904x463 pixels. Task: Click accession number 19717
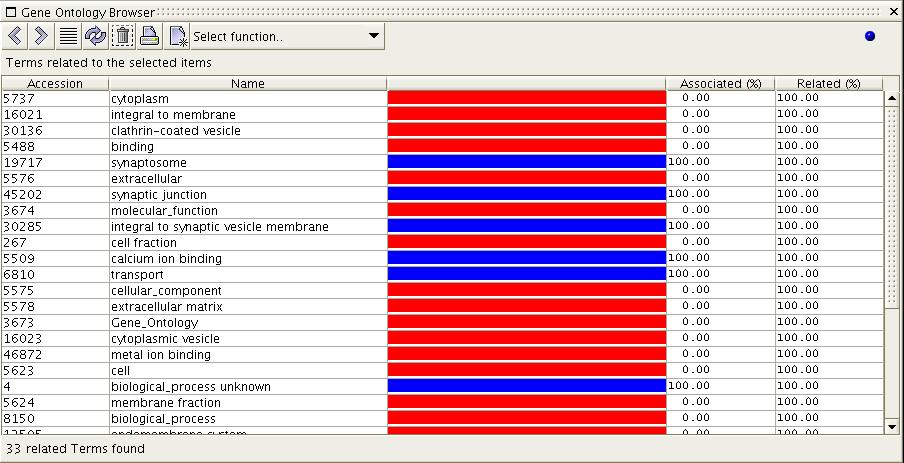point(23,163)
